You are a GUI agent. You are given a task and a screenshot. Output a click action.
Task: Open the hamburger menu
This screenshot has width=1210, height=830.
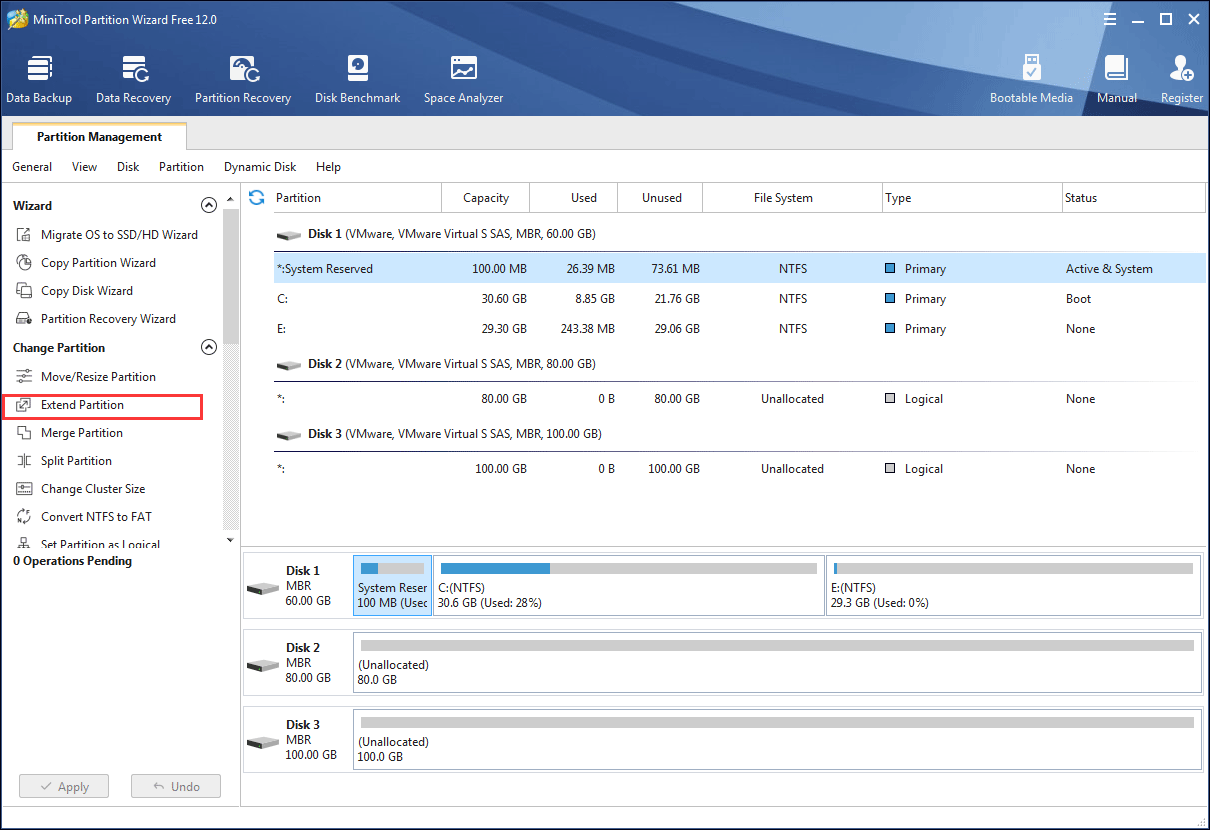pos(1110,18)
